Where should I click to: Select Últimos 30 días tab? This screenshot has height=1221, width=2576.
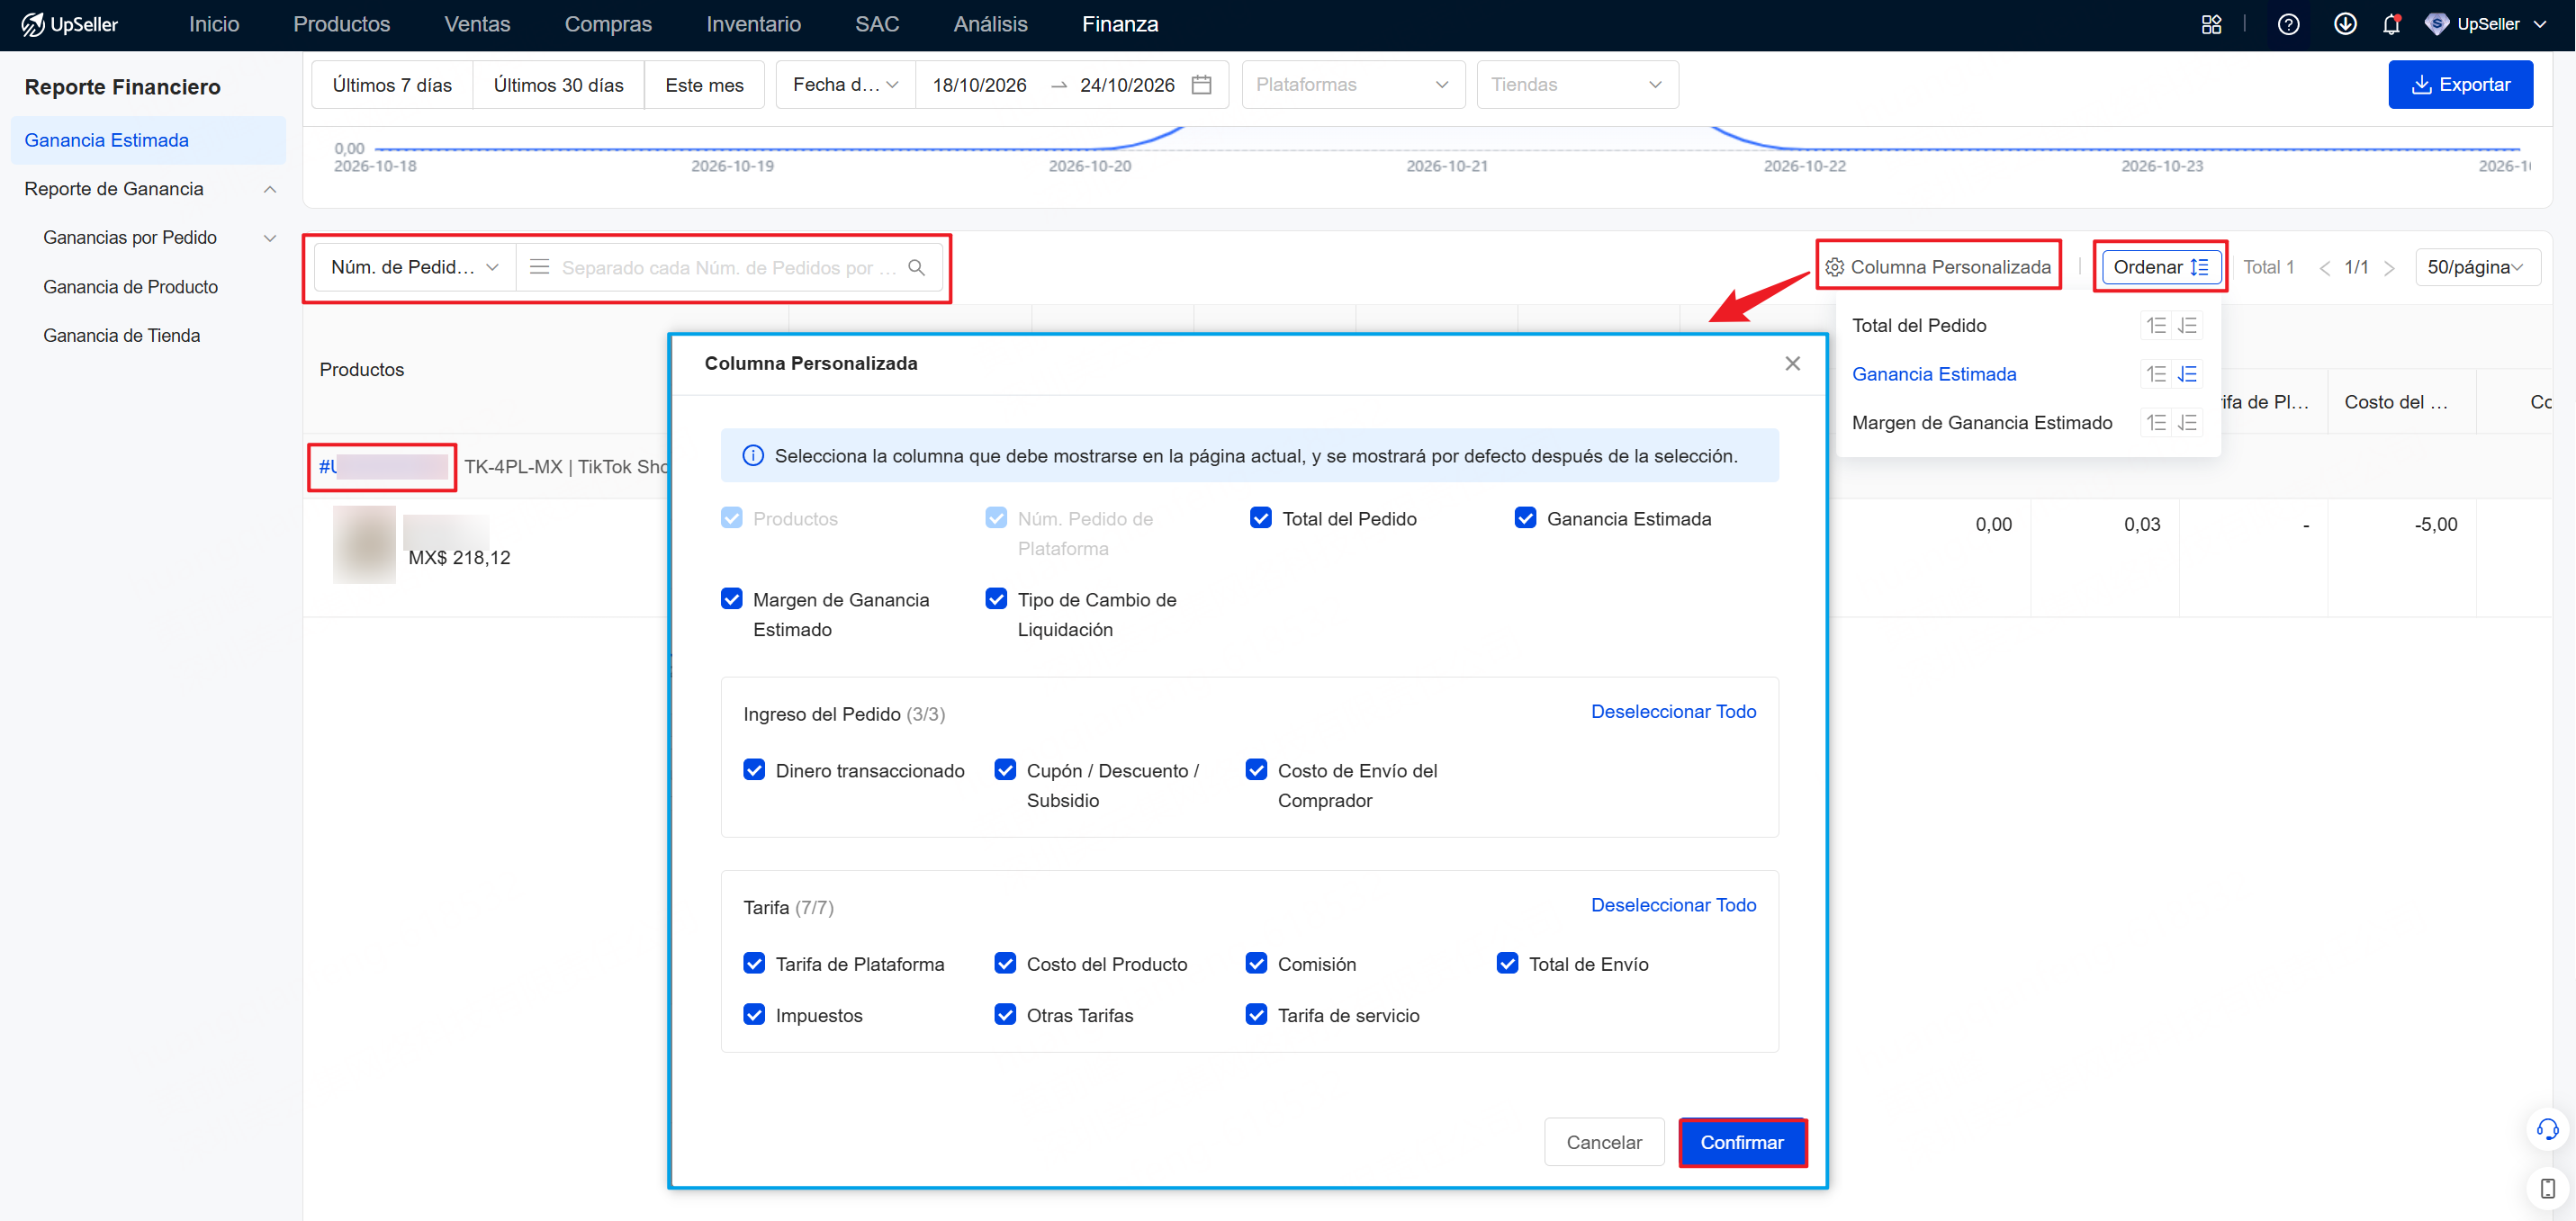pos(558,85)
